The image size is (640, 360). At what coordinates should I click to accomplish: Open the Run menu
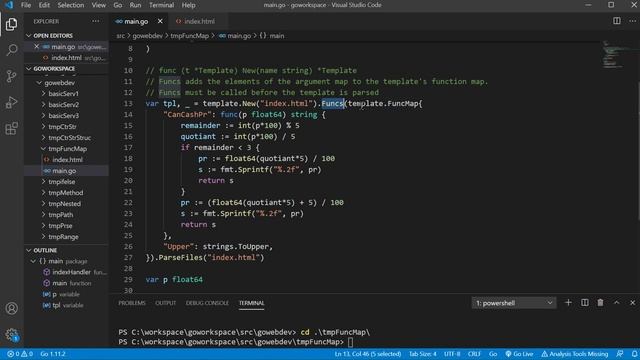135,5
